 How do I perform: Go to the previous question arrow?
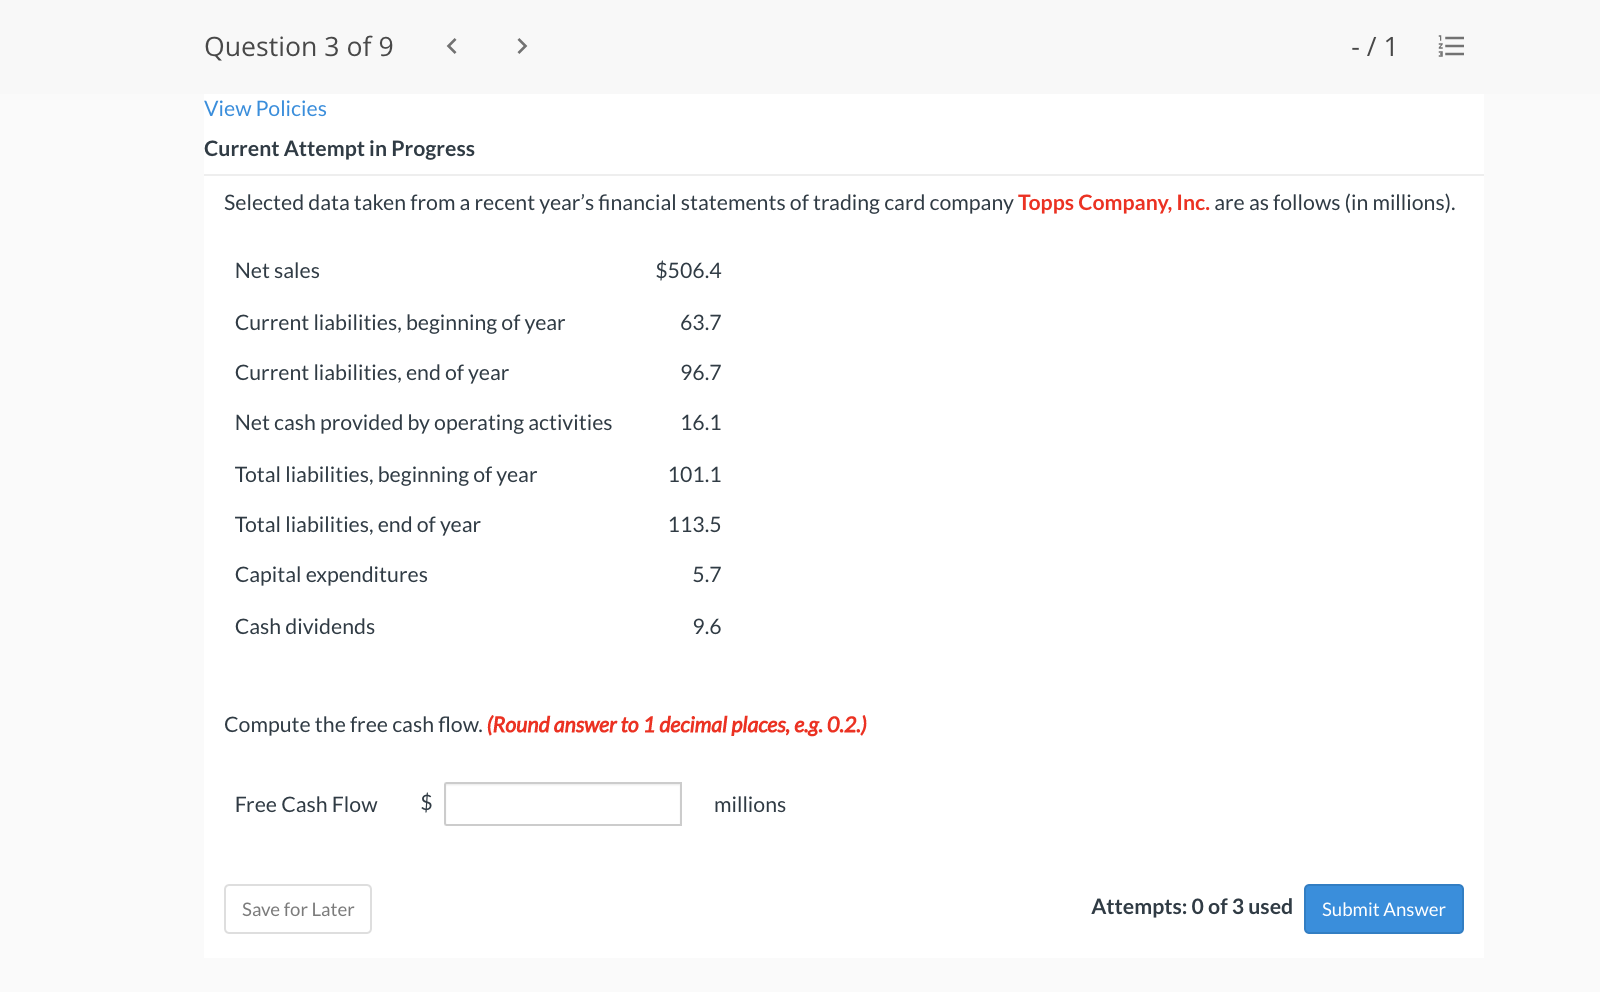click(x=451, y=46)
